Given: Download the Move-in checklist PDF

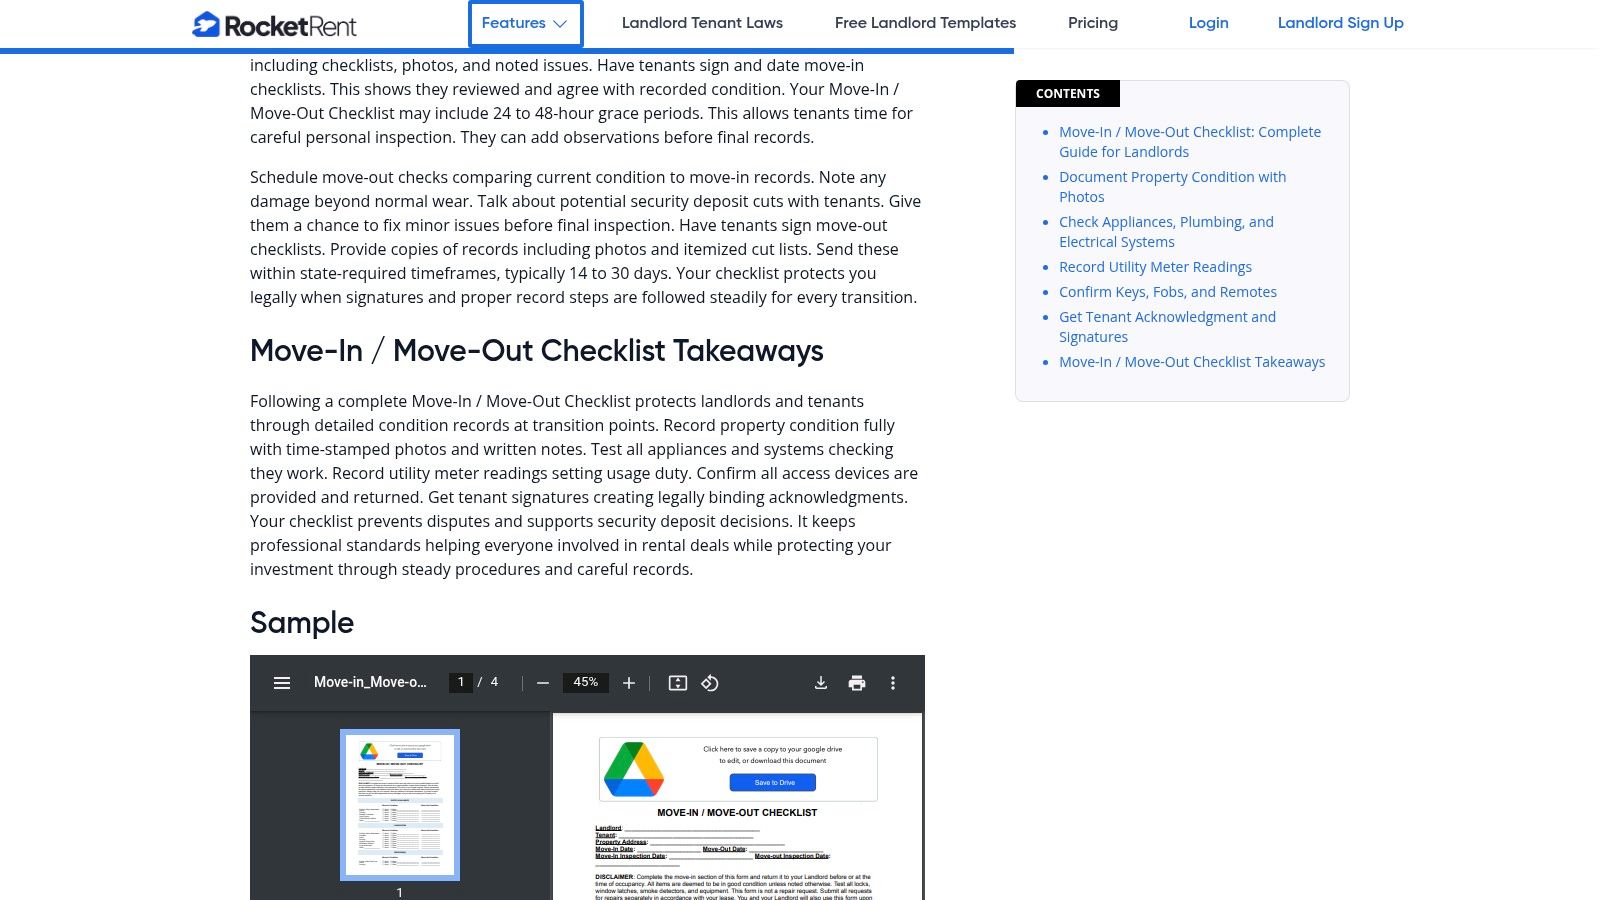Looking at the screenshot, I should point(820,683).
